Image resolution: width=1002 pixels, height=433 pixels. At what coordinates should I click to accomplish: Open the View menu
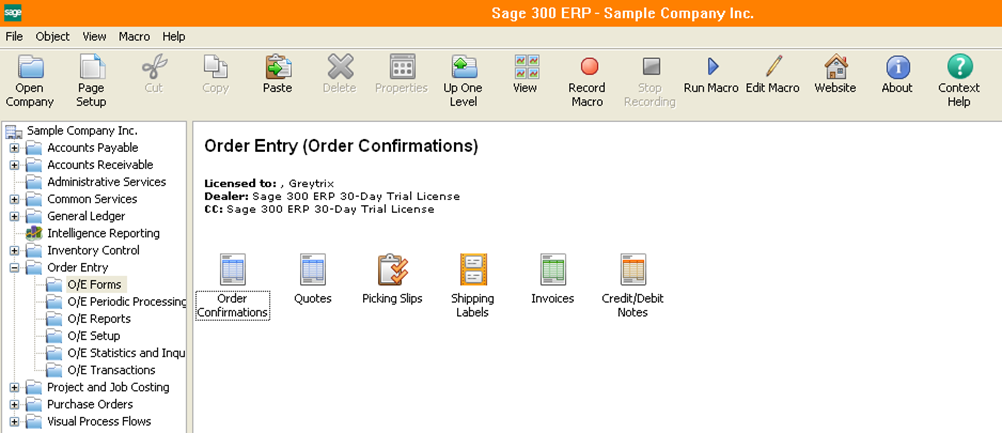pyautogui.click(x=95, y=36)
